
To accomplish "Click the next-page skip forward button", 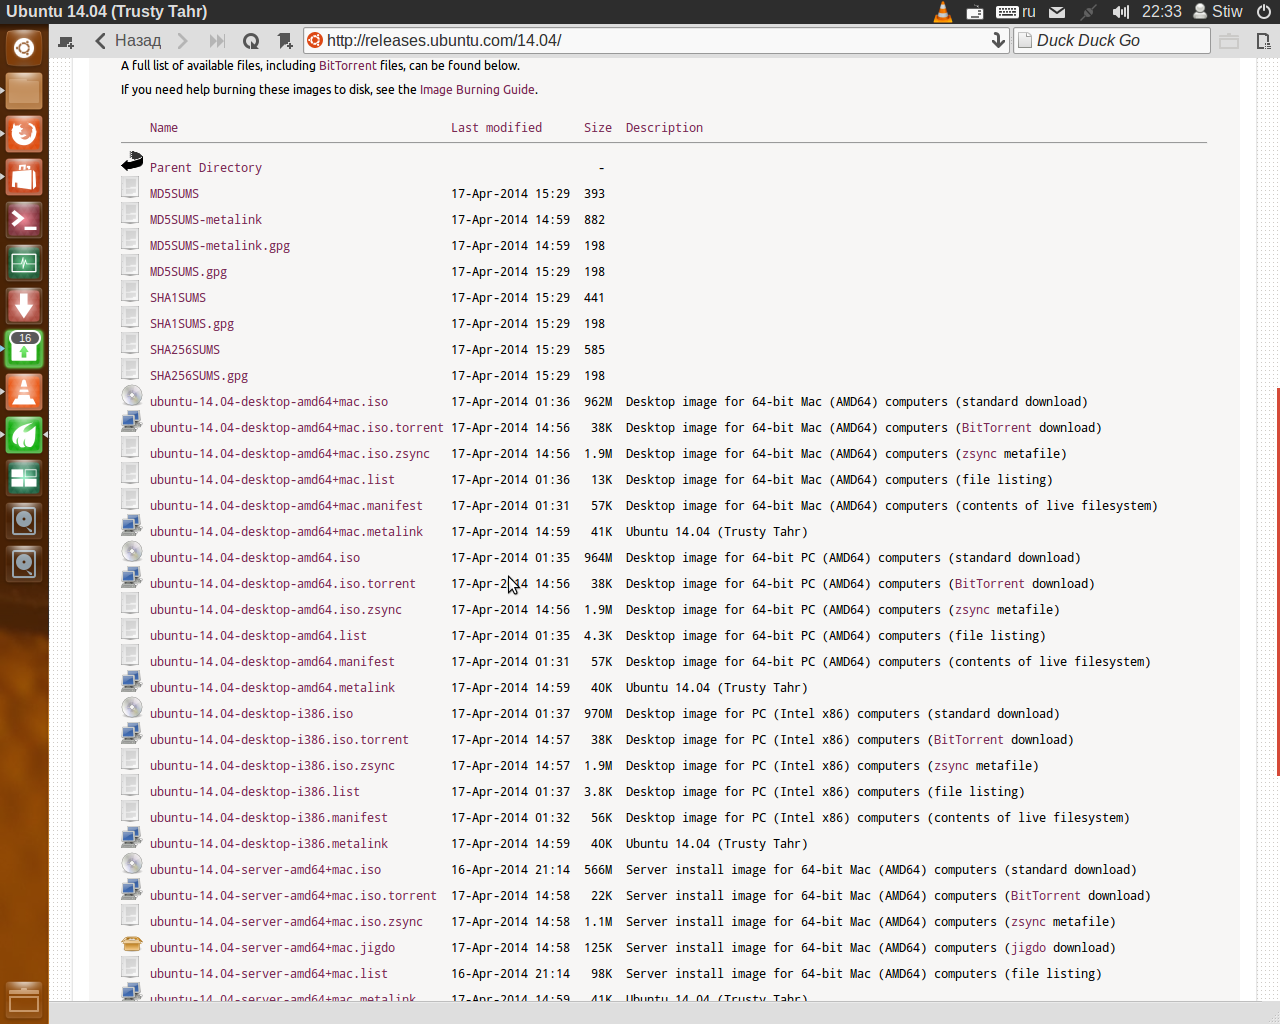I will [x=217, y=41].
